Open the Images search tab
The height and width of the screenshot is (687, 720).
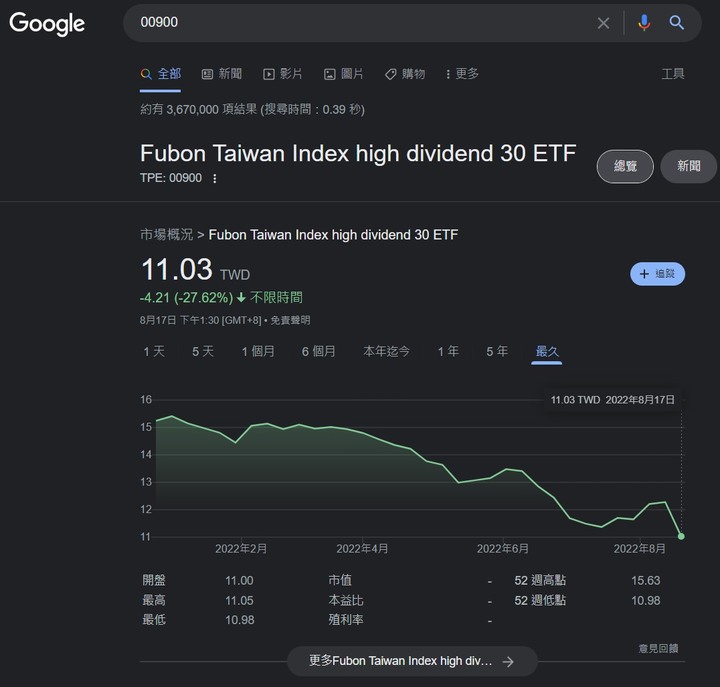pyautogui.click(x=343, y=74)
